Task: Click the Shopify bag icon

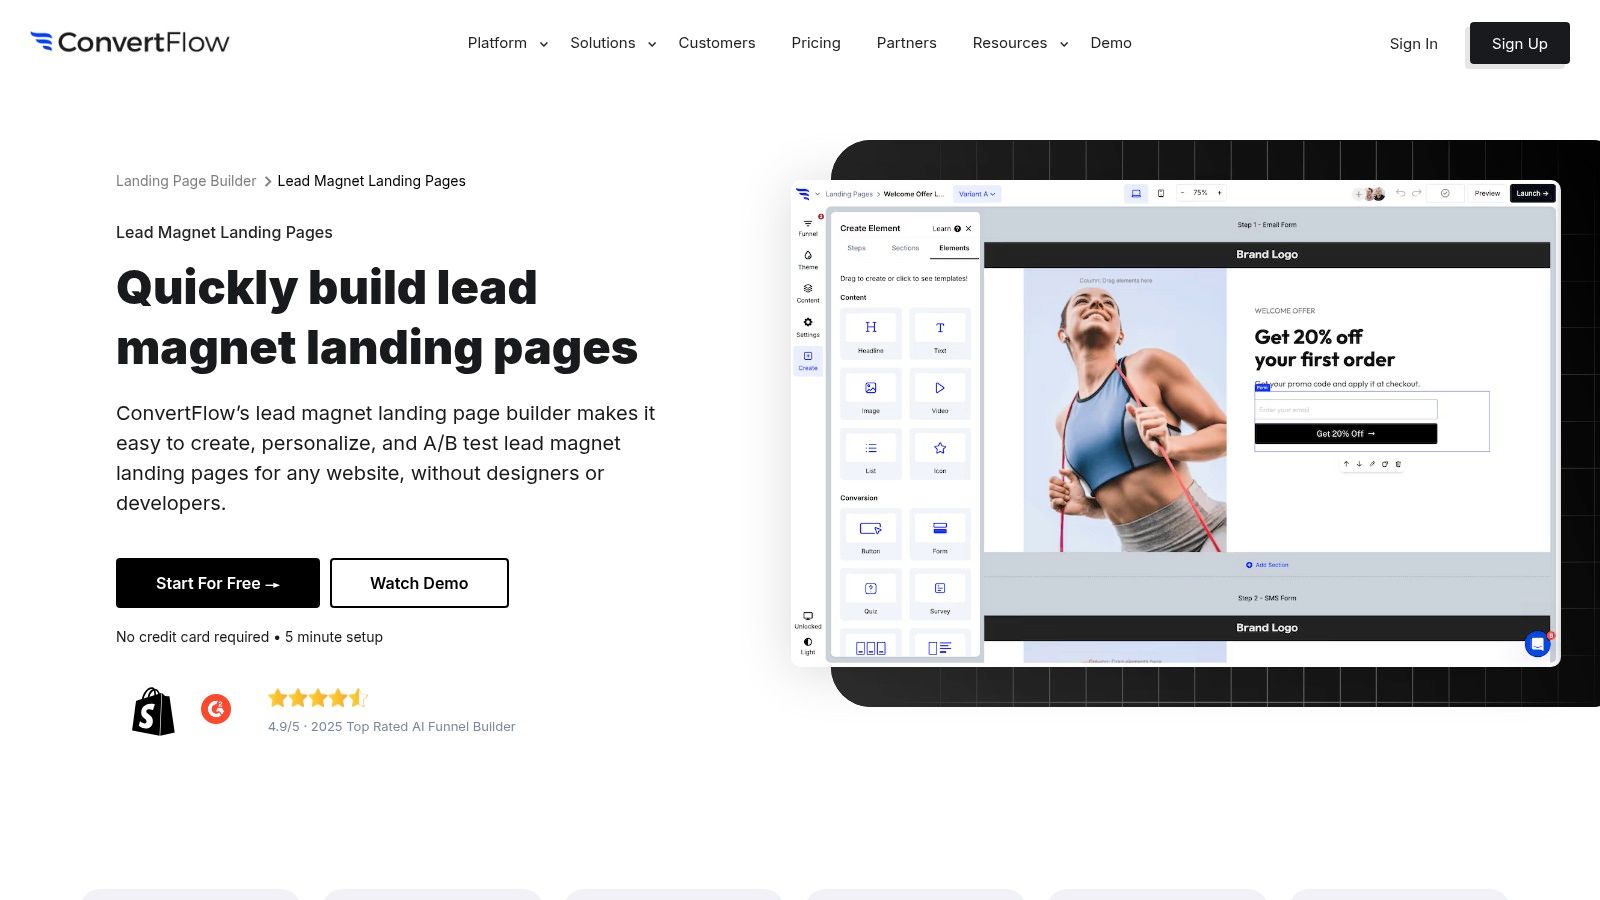Action: pyautogui.click(x=153, y=711)
